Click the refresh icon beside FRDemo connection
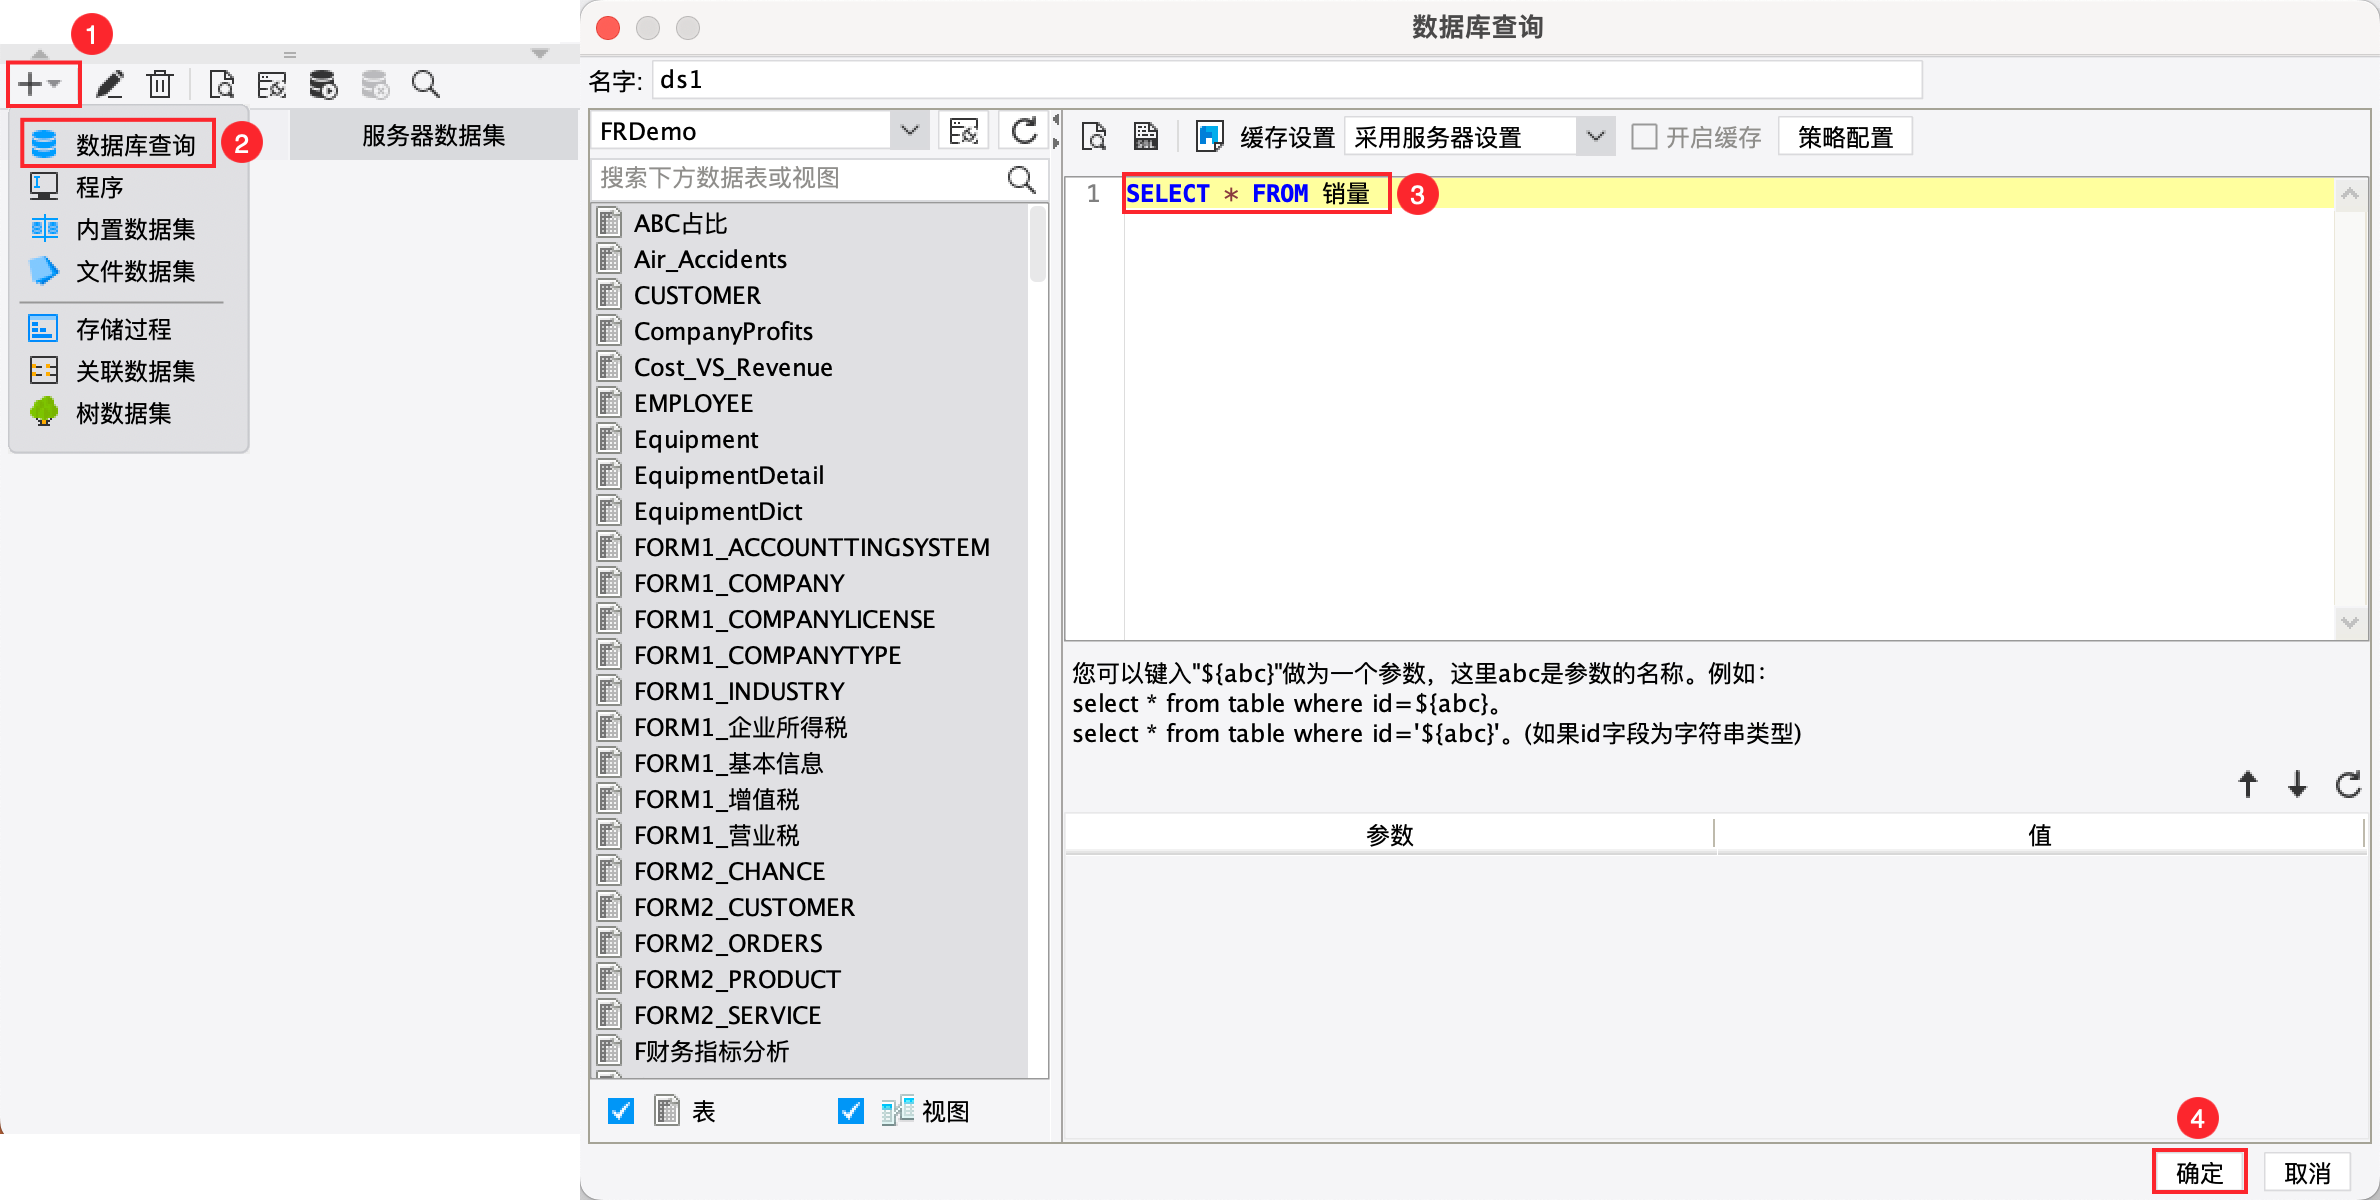Image resolution: width=2380 pixels, height=1200 pixels. [1024, 131]
